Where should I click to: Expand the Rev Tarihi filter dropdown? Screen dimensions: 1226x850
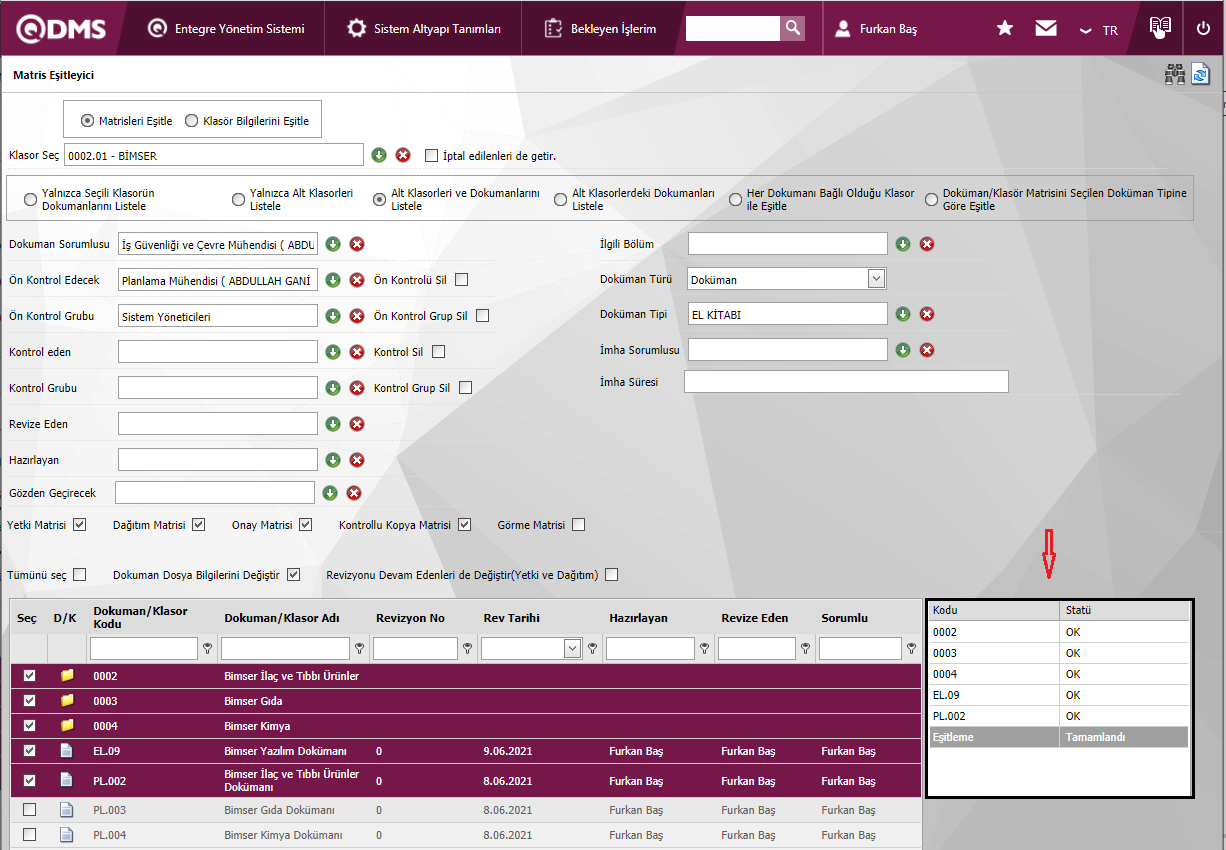coord(572,649)
